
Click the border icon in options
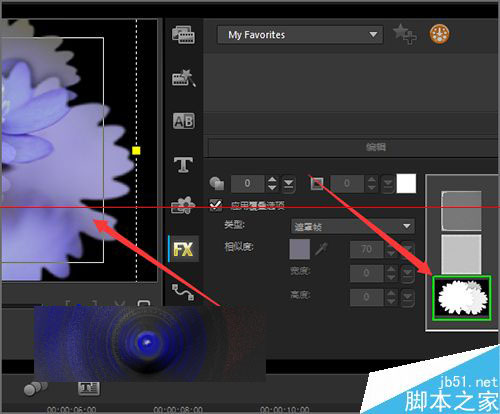[317, 183]
